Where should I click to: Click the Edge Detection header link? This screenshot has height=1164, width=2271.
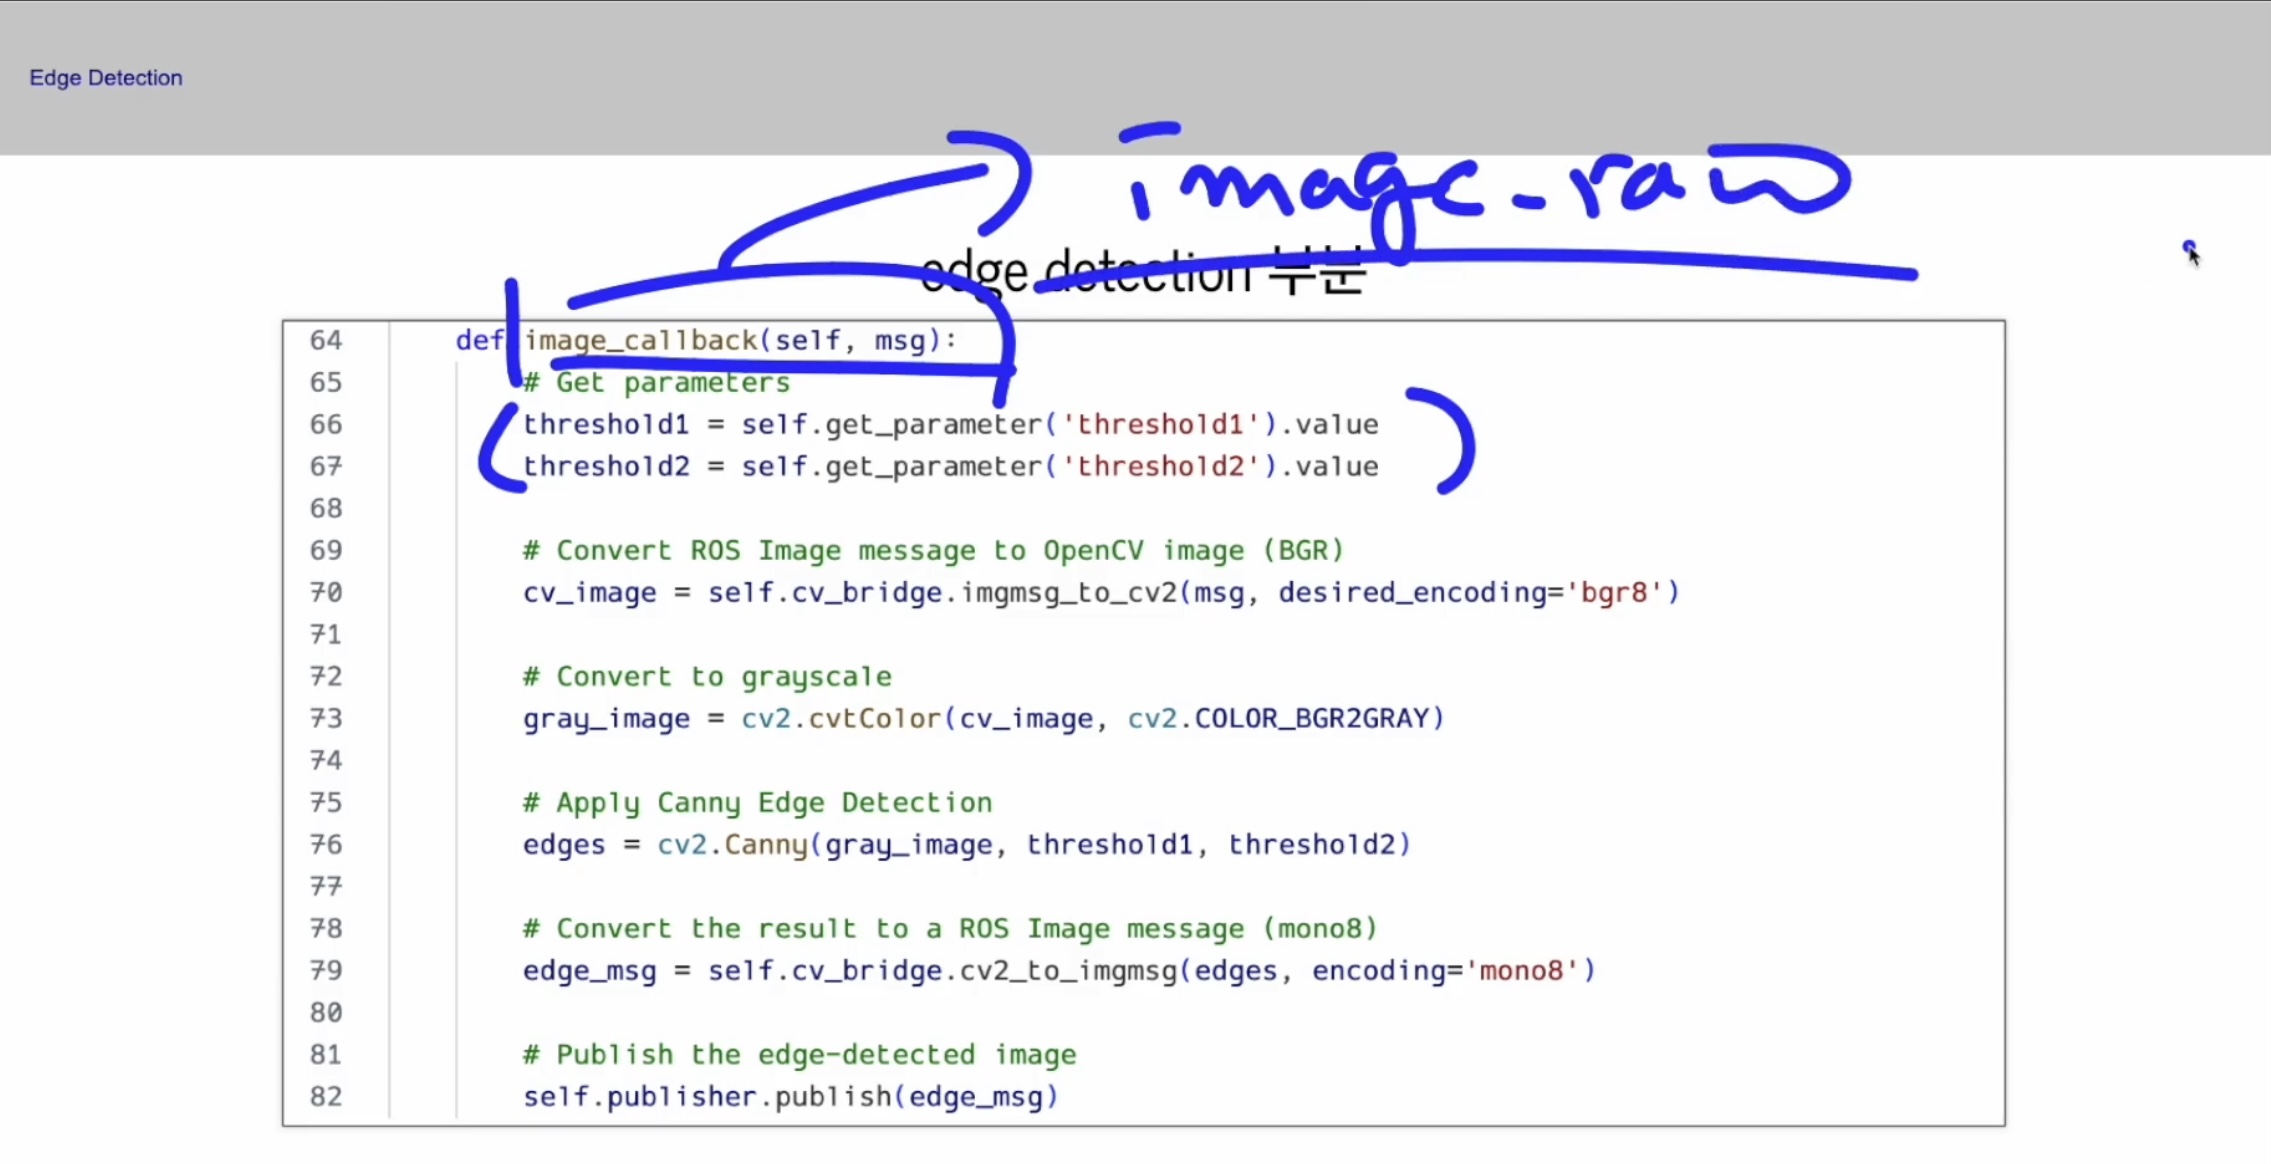click(105, 78)
